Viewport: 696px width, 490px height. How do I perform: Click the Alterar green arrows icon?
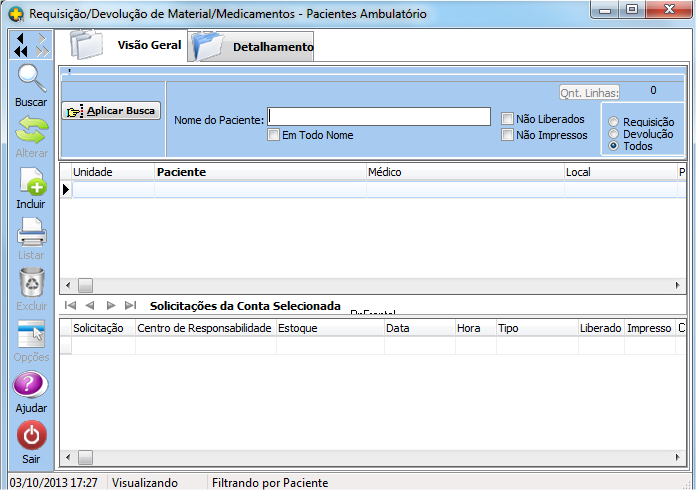click(x=30, y=130)
